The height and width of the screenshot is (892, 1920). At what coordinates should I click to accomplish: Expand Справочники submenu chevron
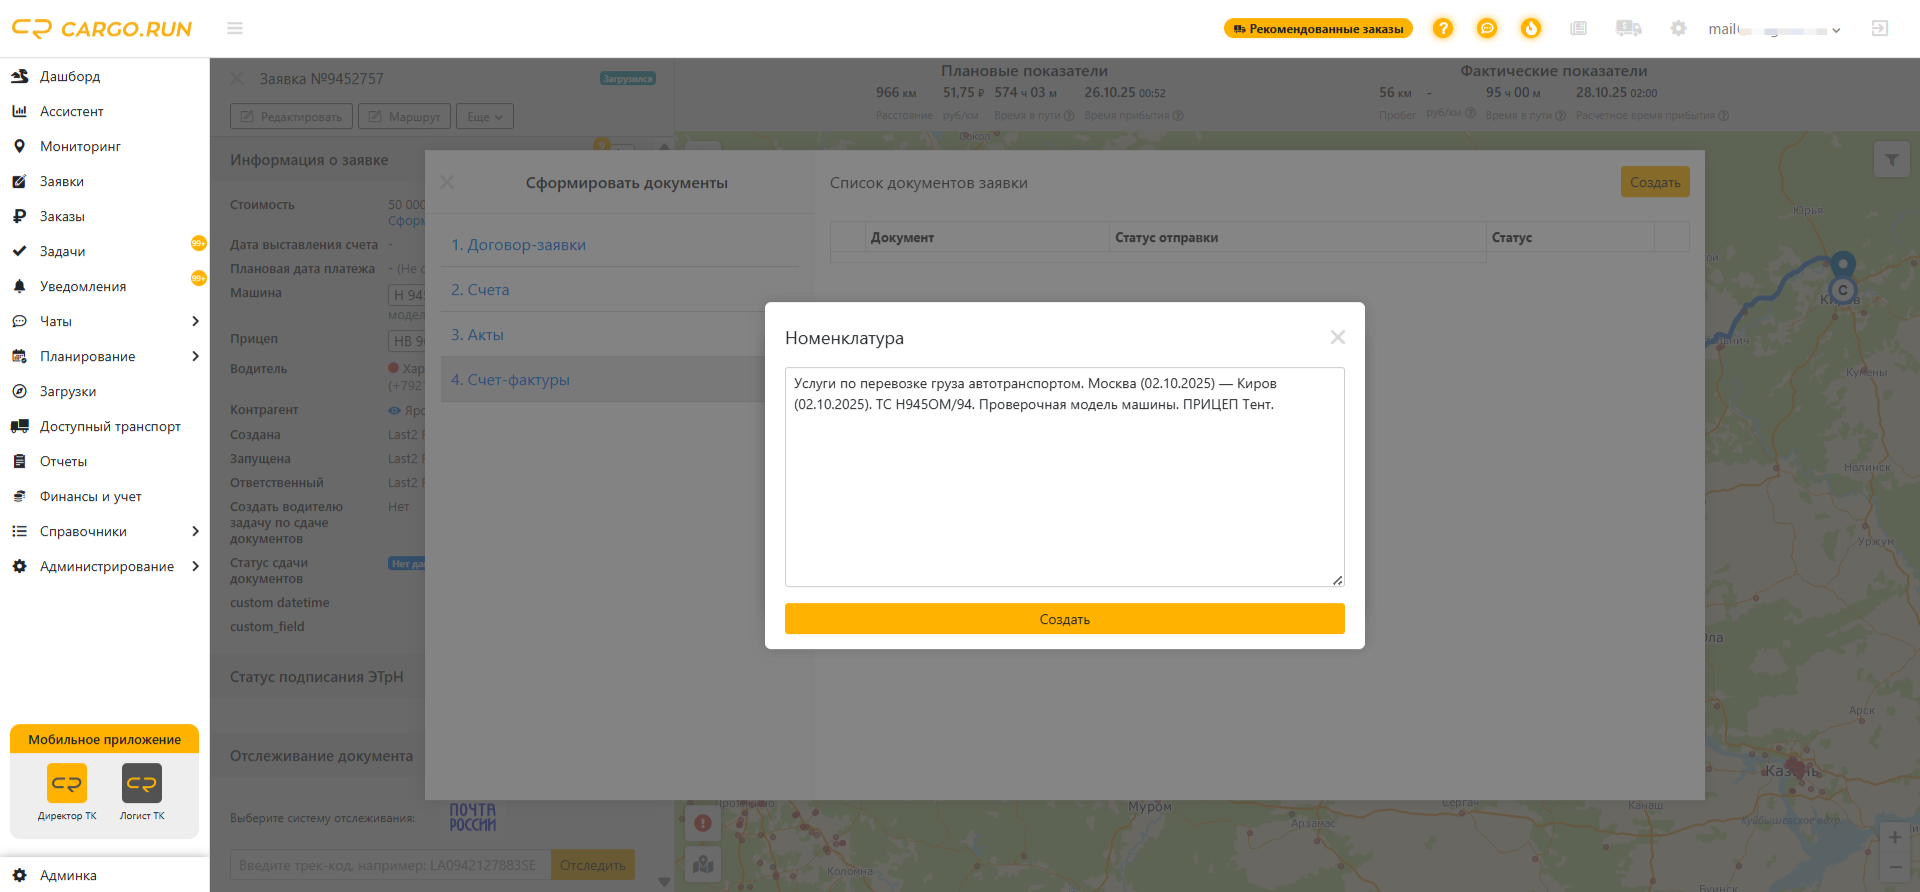195,531
